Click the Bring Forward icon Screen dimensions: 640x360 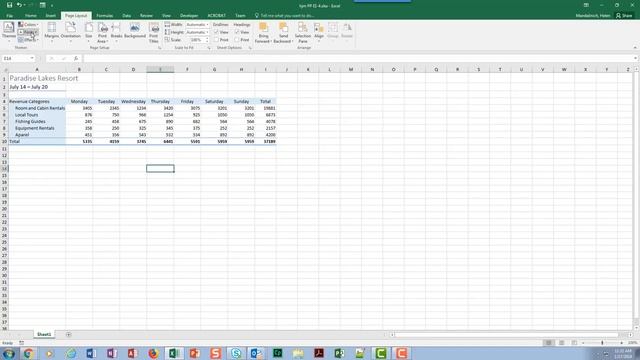pos(263,28)
